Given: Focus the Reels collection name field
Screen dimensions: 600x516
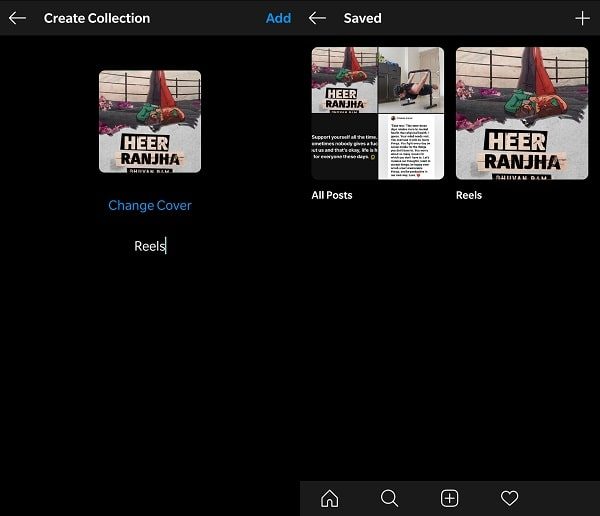Looking at the screenshot, I should [150, 246].
